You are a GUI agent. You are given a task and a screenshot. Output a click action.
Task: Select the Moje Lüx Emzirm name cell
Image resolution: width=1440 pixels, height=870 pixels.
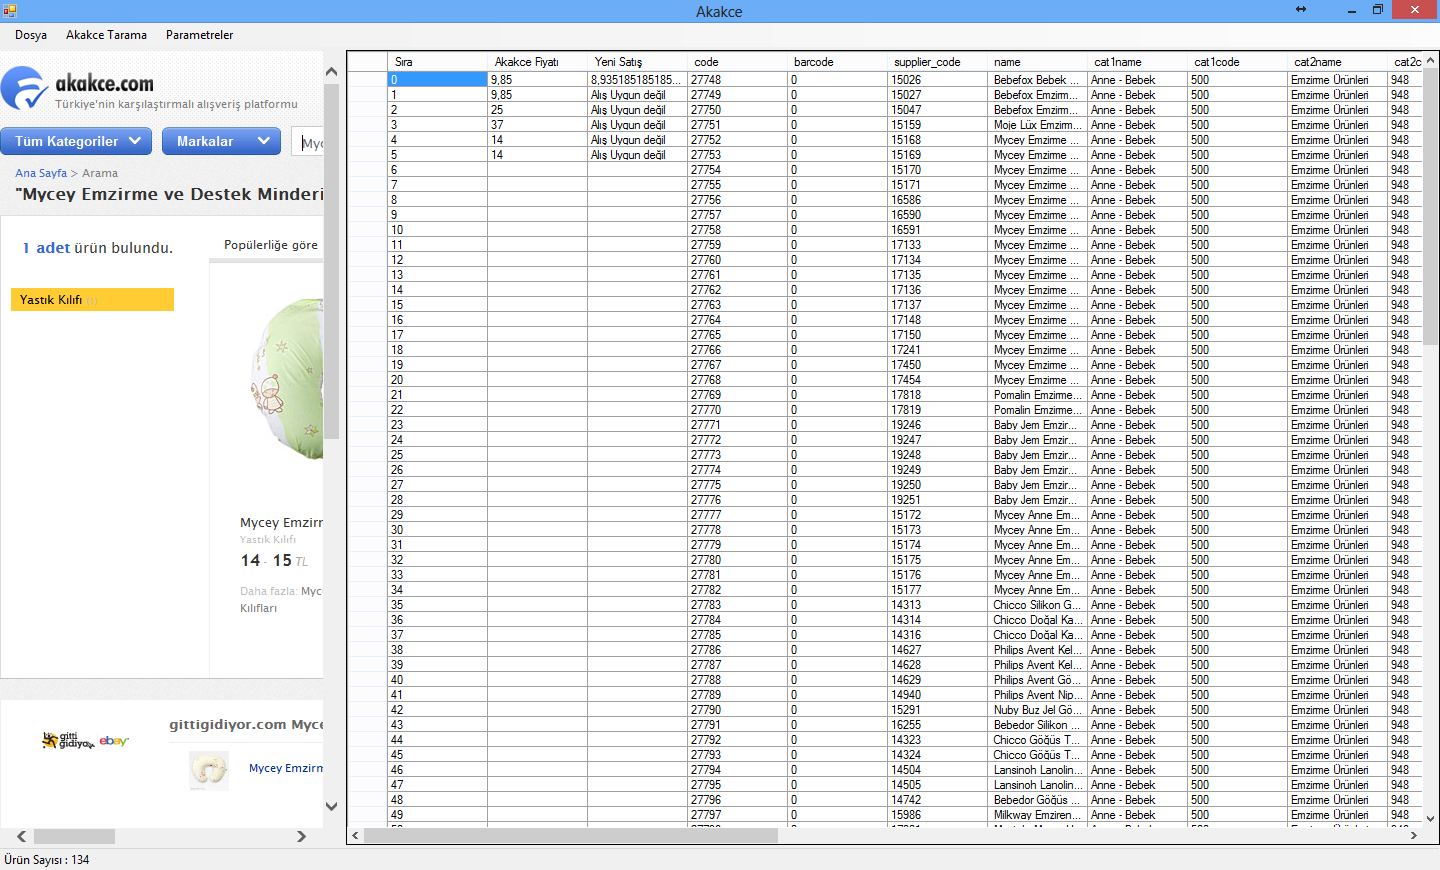click(x=1038, y=125)
